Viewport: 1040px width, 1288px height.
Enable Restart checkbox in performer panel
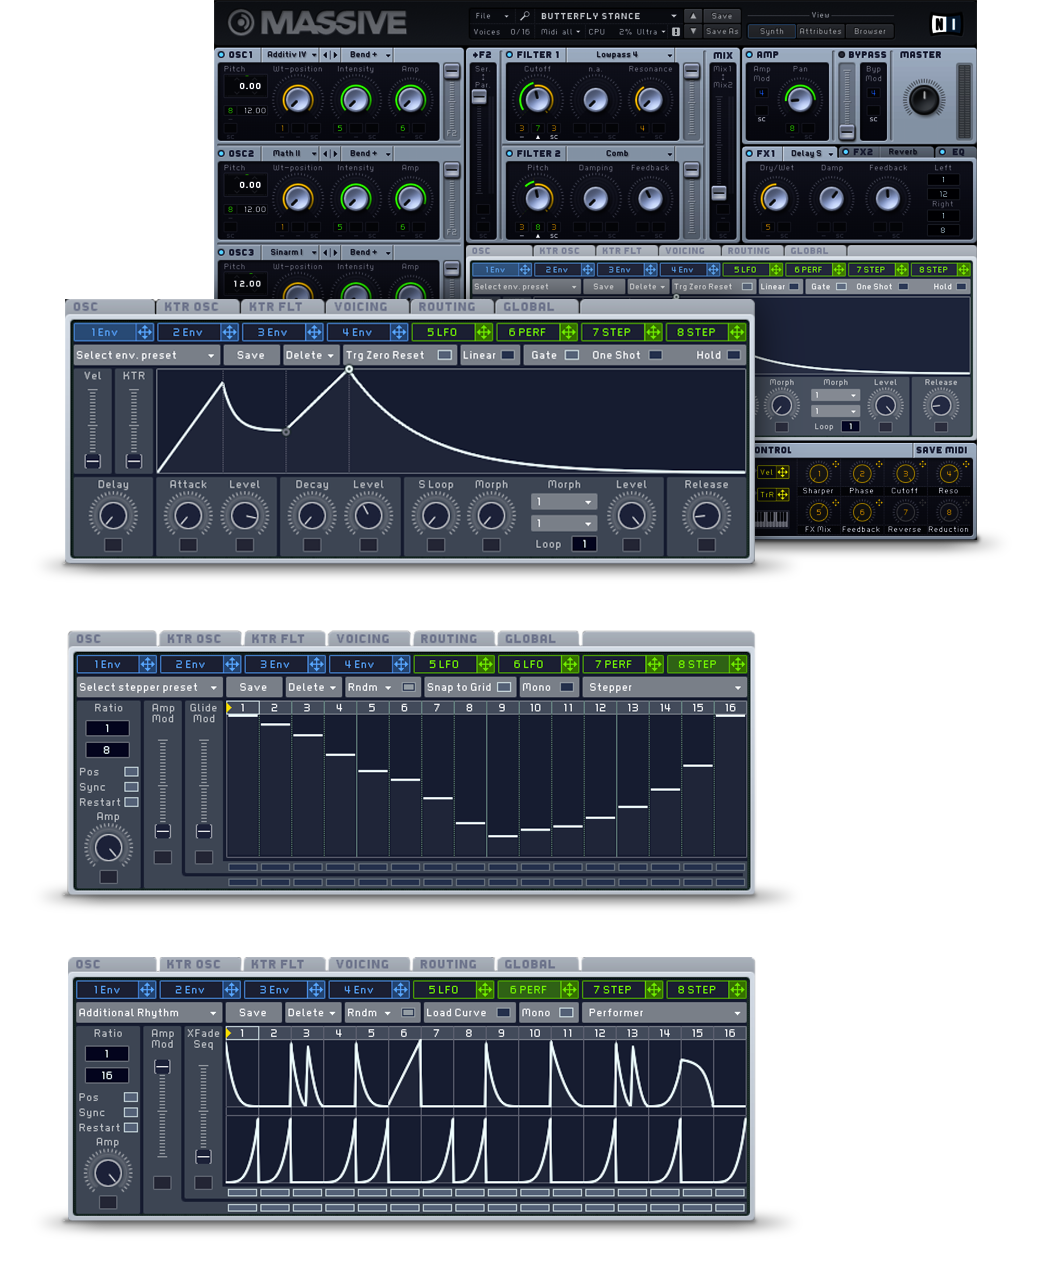[x=131, y=1128]
